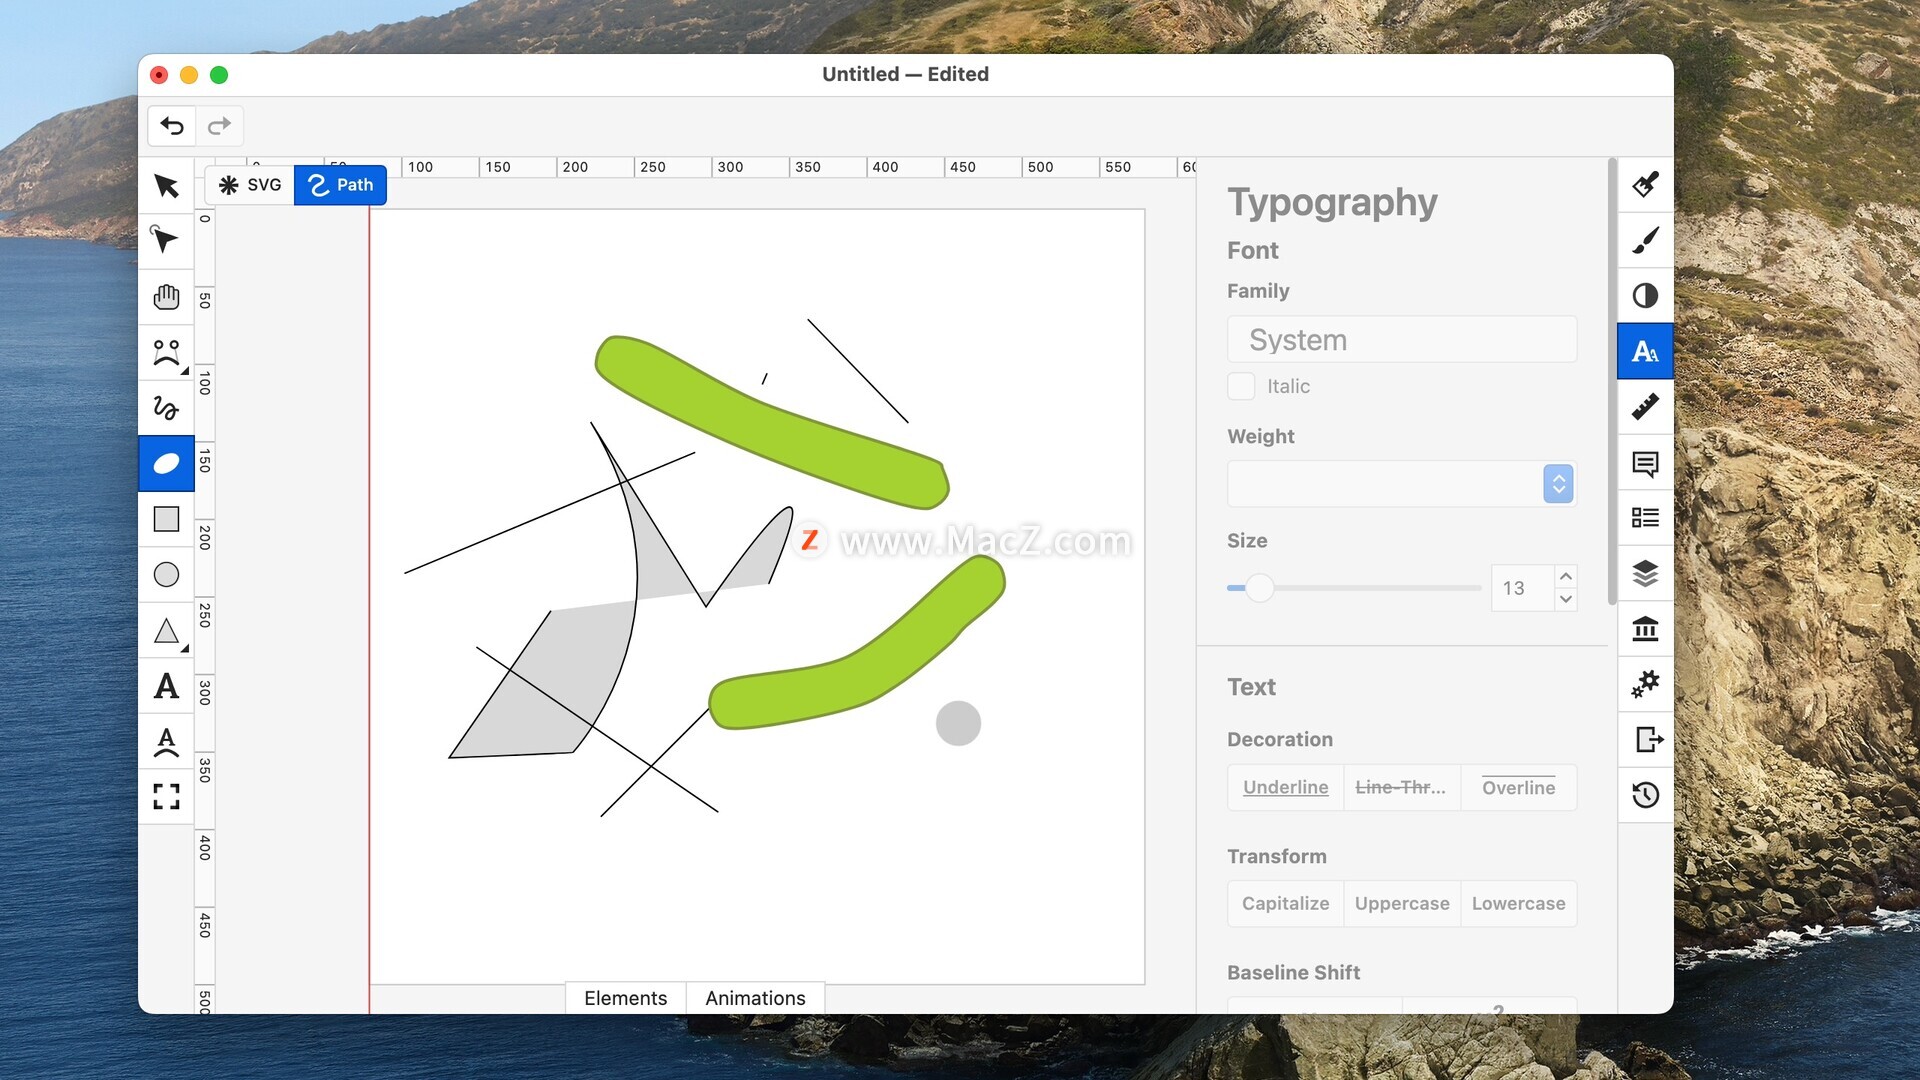Select the text on path tool
Screen dimensions: 1920x1080
[x=166, y=741]
